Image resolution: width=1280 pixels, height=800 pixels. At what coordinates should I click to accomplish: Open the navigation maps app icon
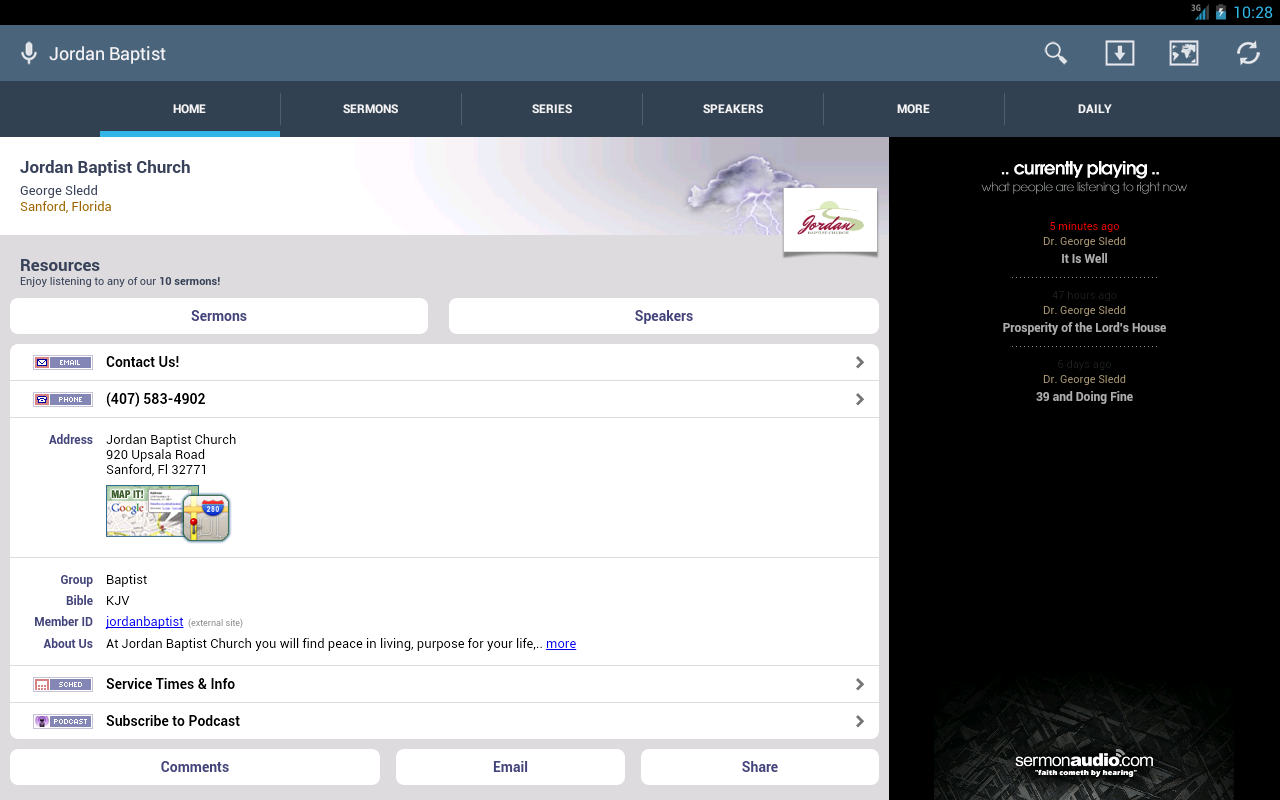pyautogui.click(x=207, y=518)
